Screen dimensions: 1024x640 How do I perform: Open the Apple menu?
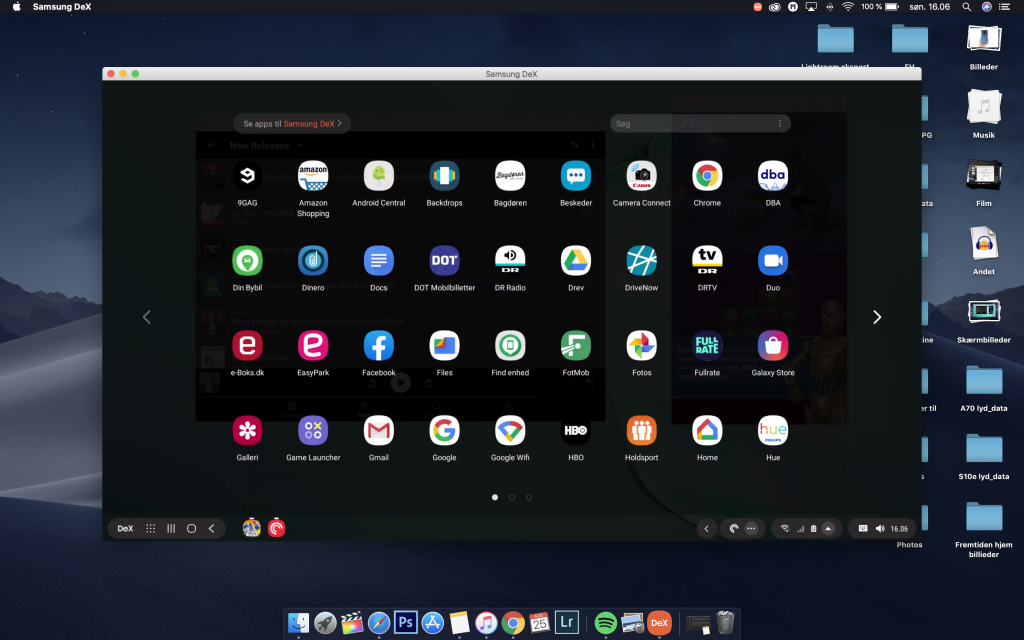(17, 7)
